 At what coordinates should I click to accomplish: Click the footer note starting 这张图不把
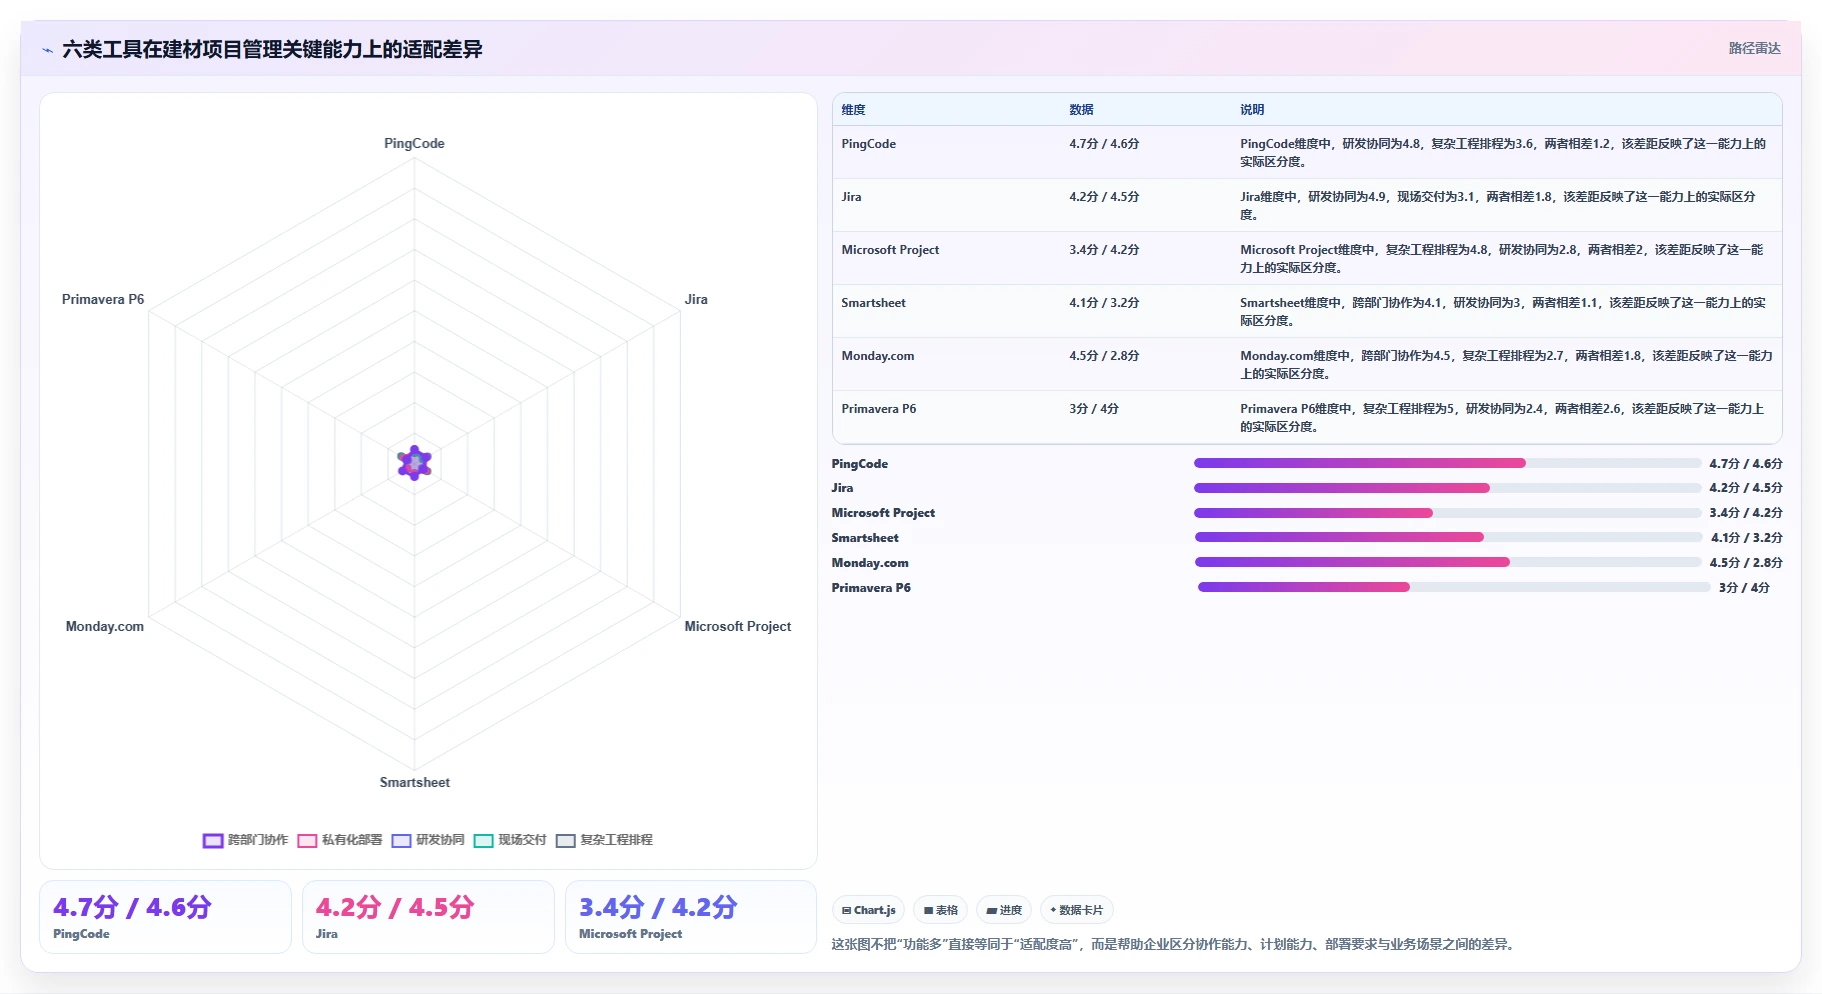click(1175, 944)
